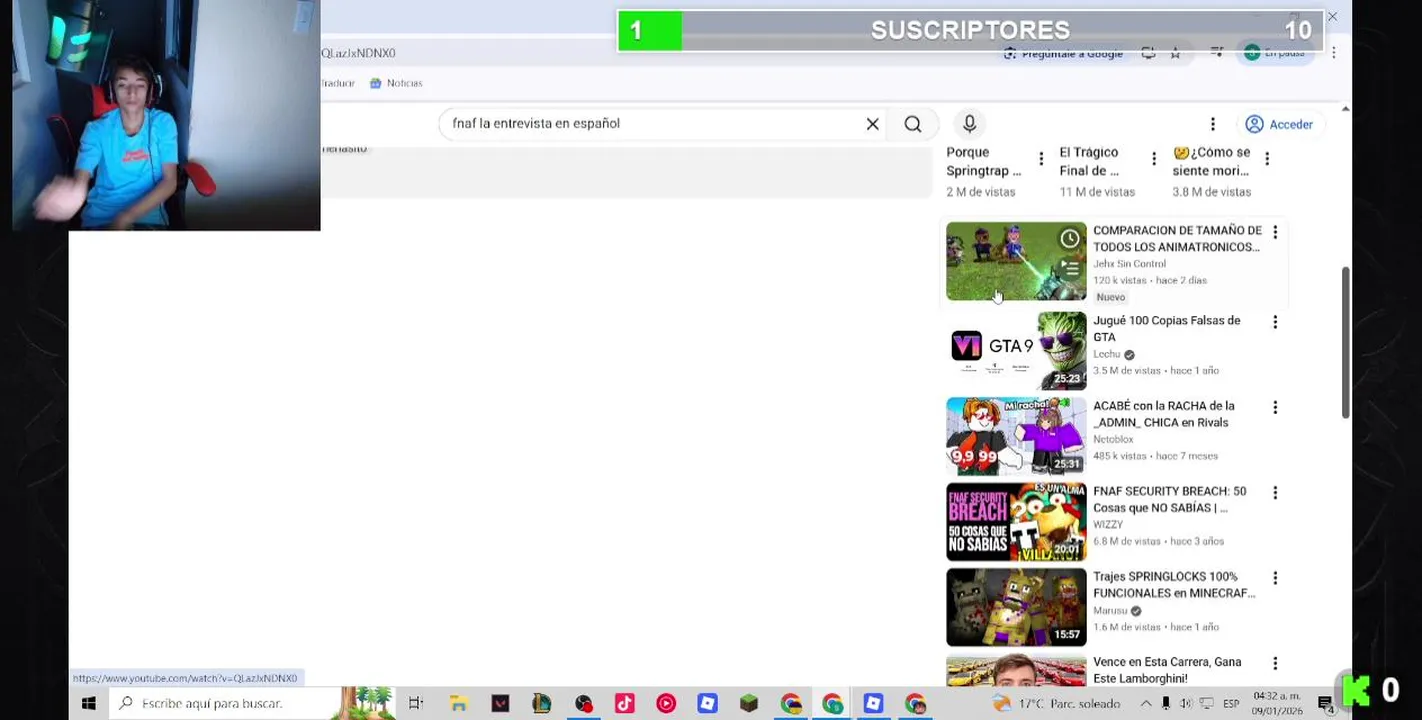The height and width of the screenshot is (720, 1422).
Task: Open YouTube settings three-dot menu beside Acceder
Action: (x=1213, y=124)
